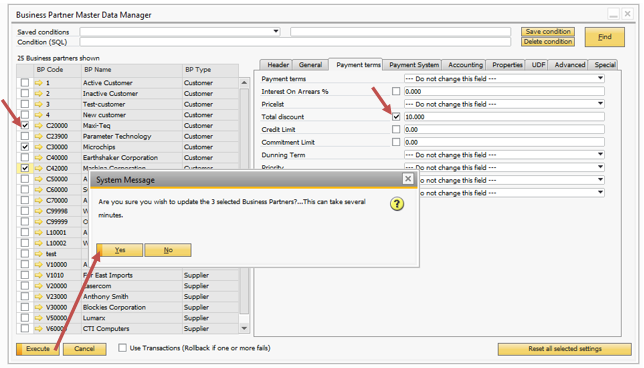Open link arrow for V50000 Lumarx

[39, 317]
